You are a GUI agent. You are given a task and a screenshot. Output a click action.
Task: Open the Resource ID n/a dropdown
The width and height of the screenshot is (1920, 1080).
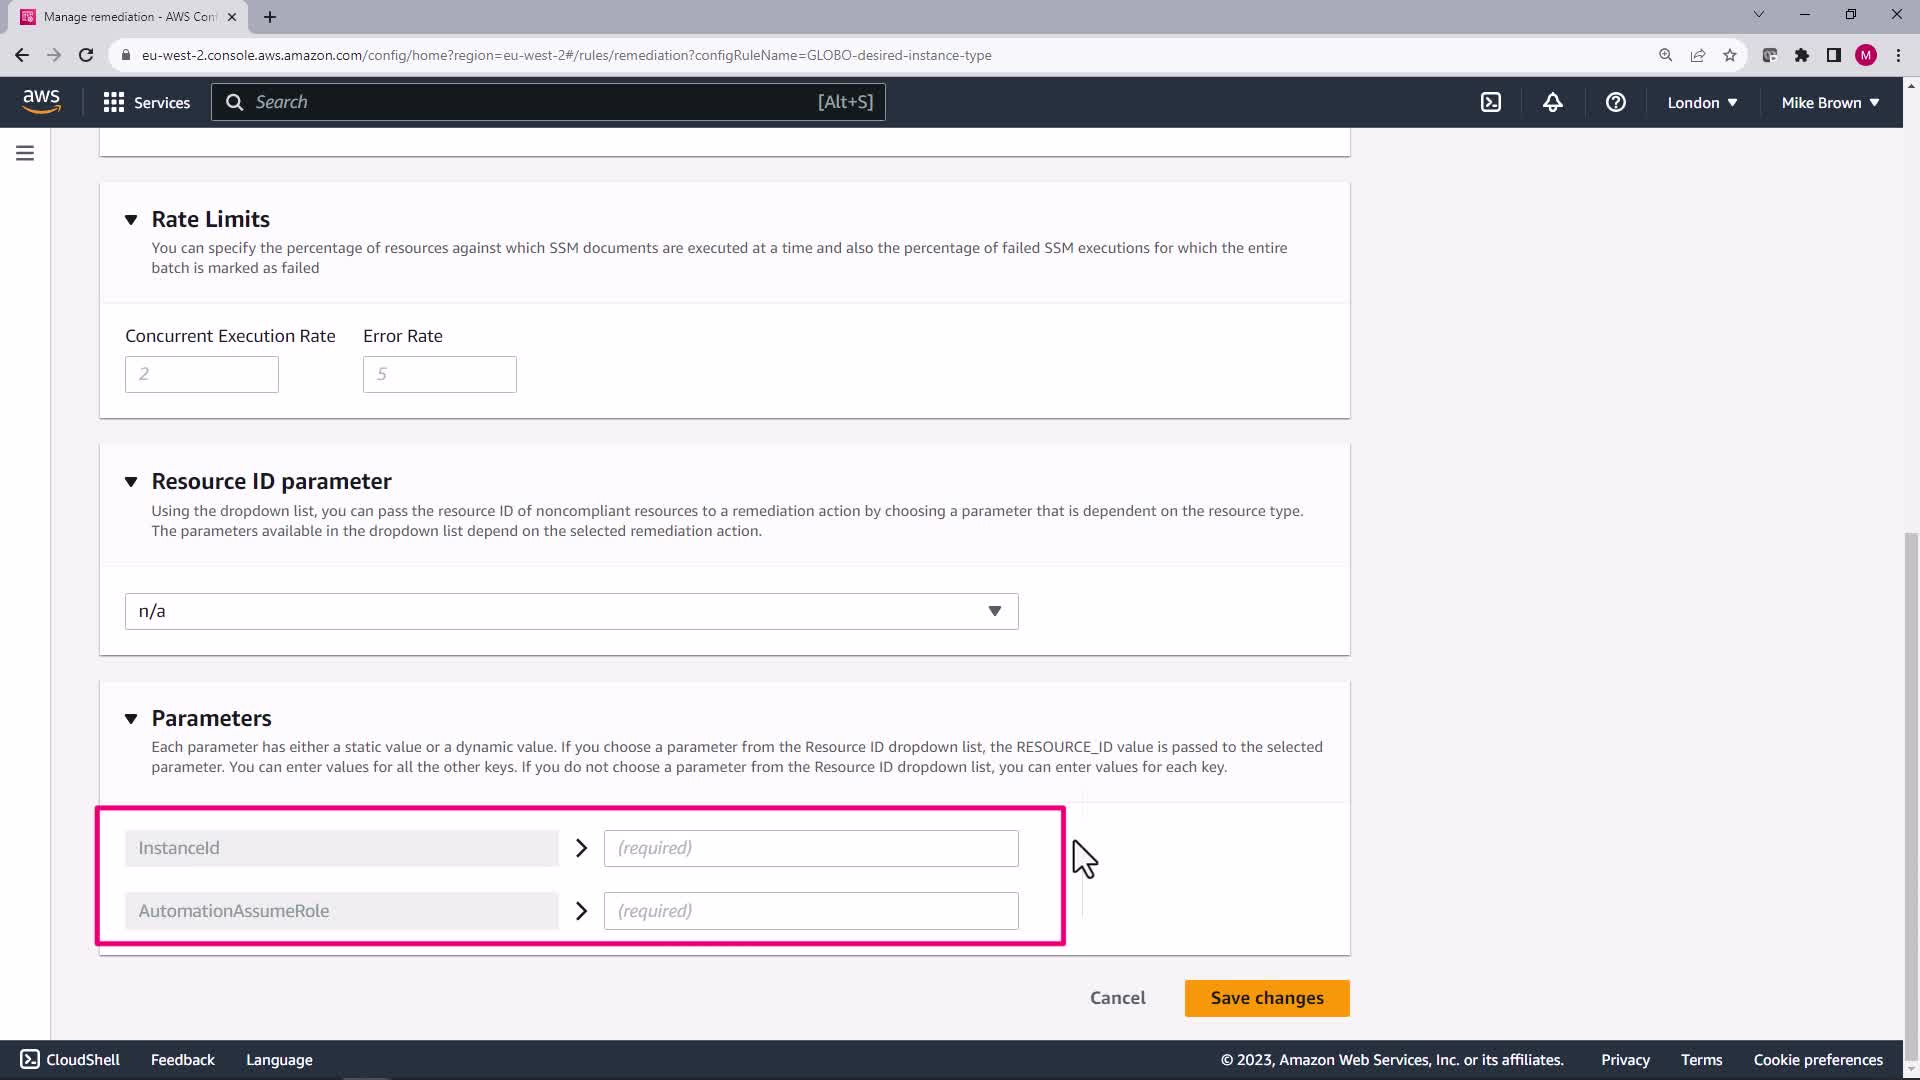pos(571,611)
